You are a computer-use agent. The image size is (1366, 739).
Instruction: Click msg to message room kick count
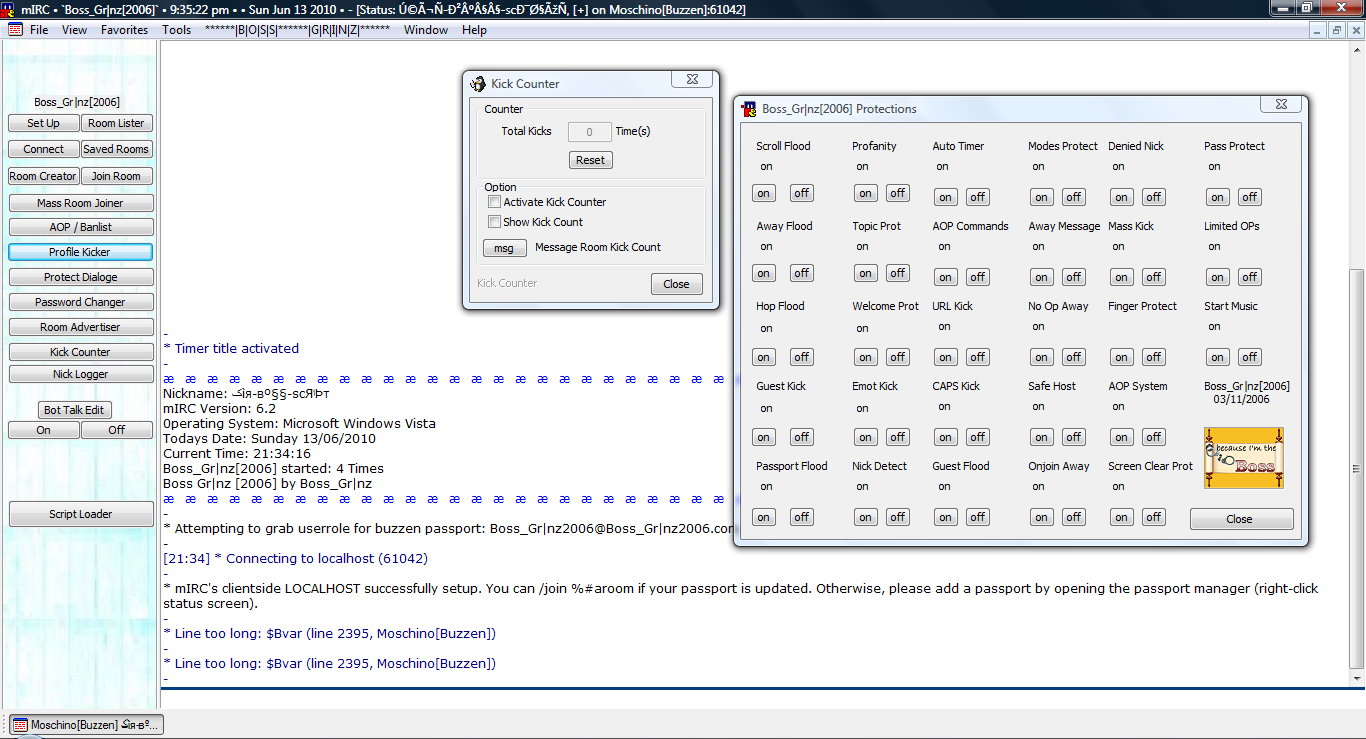tap(504, 248)
